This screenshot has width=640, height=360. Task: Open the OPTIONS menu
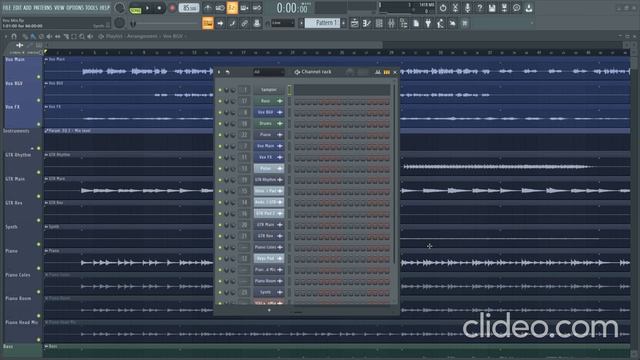coord(75,7)
